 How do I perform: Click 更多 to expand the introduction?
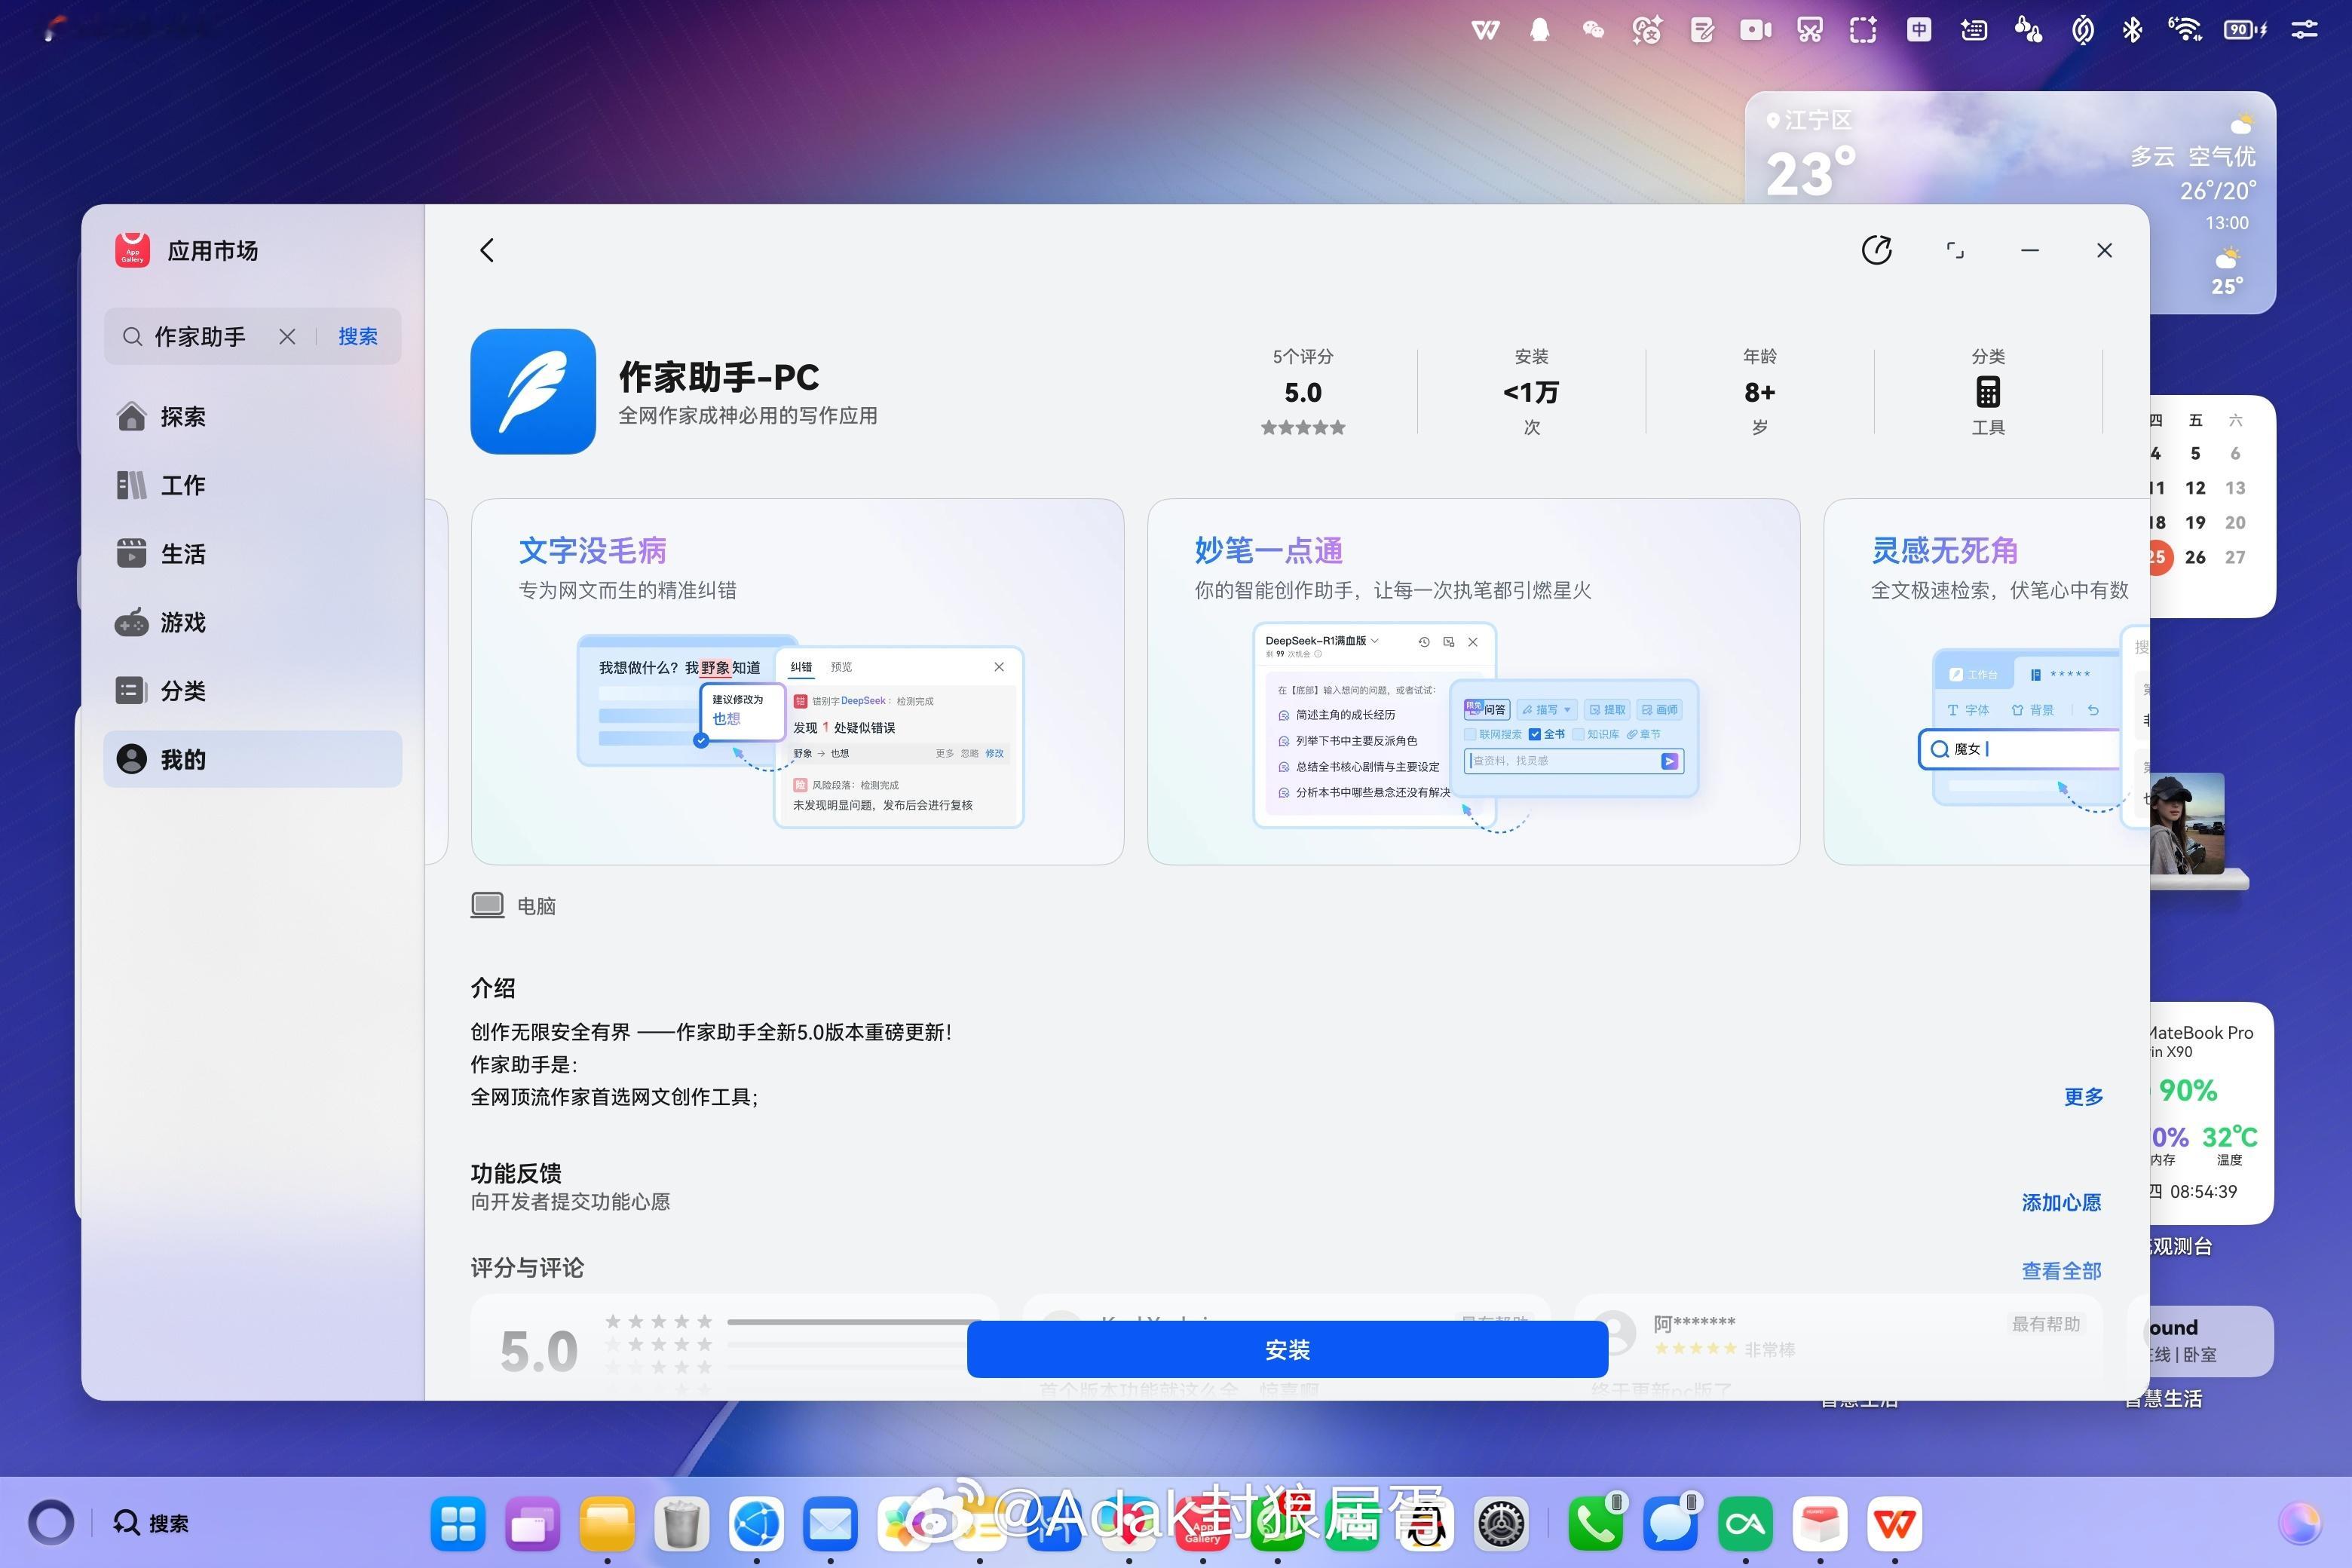pyautogui.click(x=2084, y=1097)
